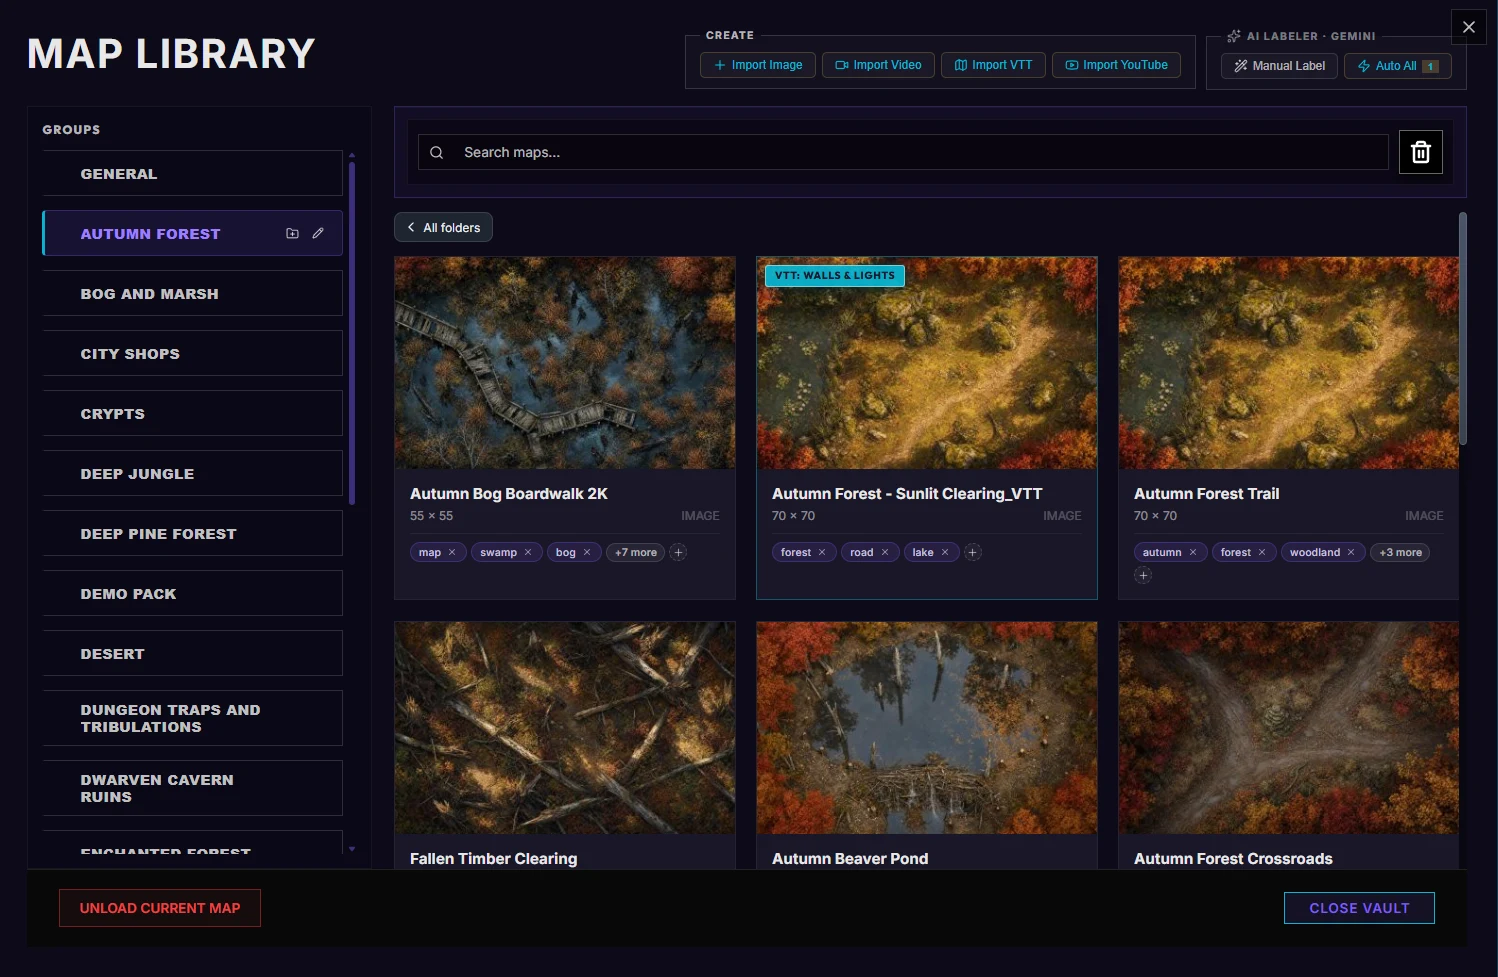Screen dimensions: 1498x977
Task: Go back to All folders
Action: click(443, 227)
